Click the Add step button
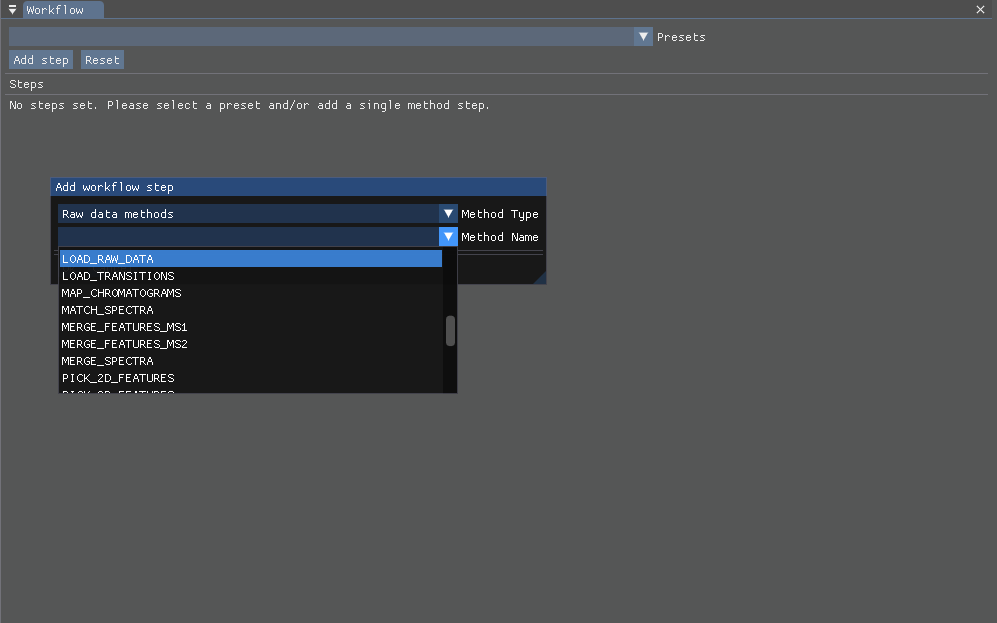 tap(41, 60)
